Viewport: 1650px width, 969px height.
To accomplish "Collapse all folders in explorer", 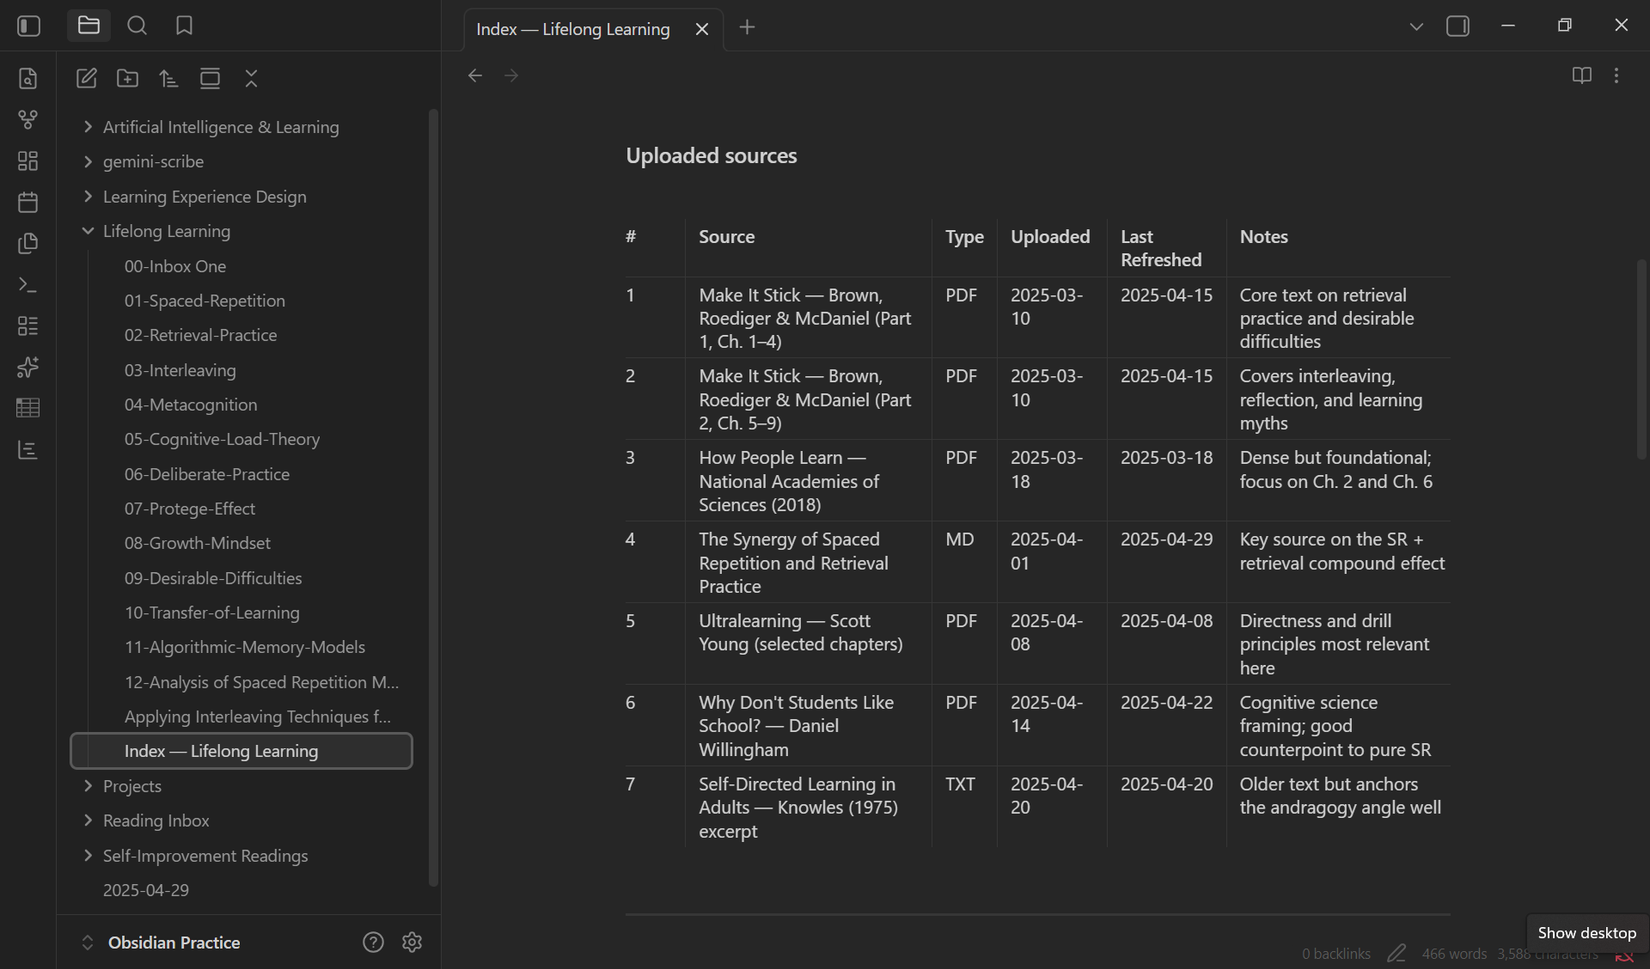I will tap(251, 78).
